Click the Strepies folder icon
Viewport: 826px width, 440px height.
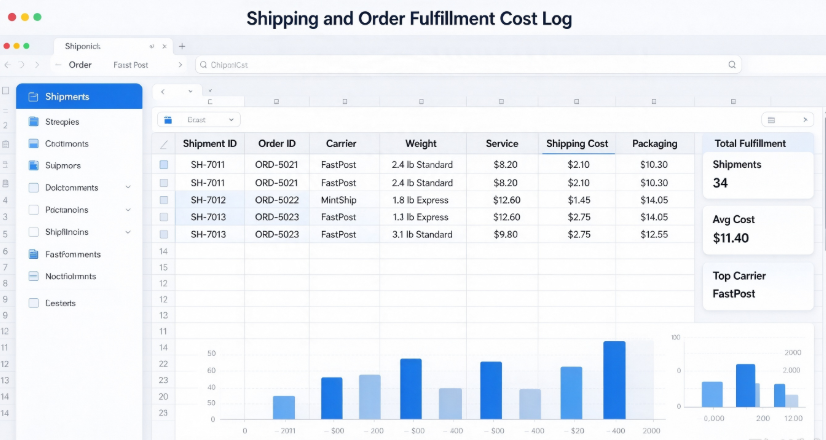click(34, 122)
